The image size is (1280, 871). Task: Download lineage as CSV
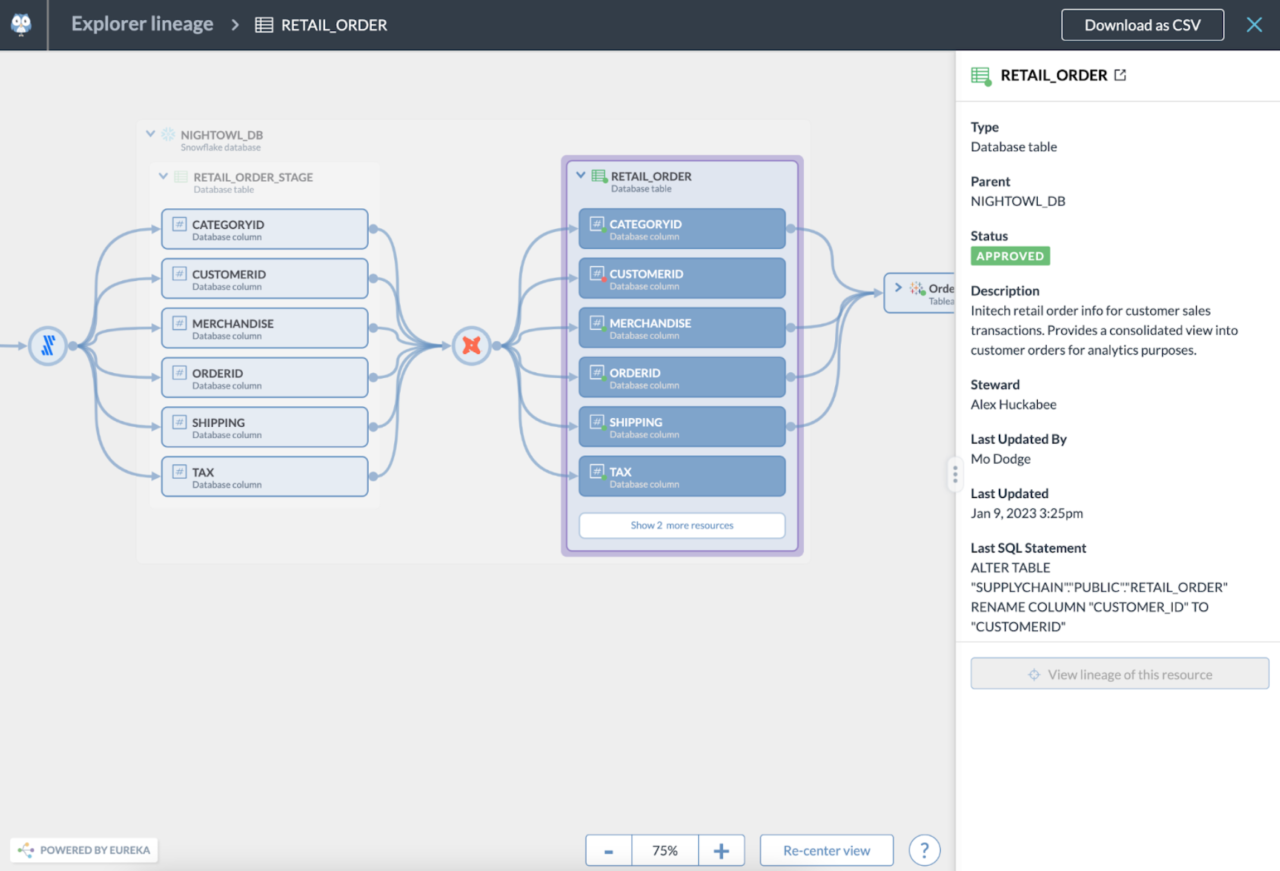click(1142, 25)
